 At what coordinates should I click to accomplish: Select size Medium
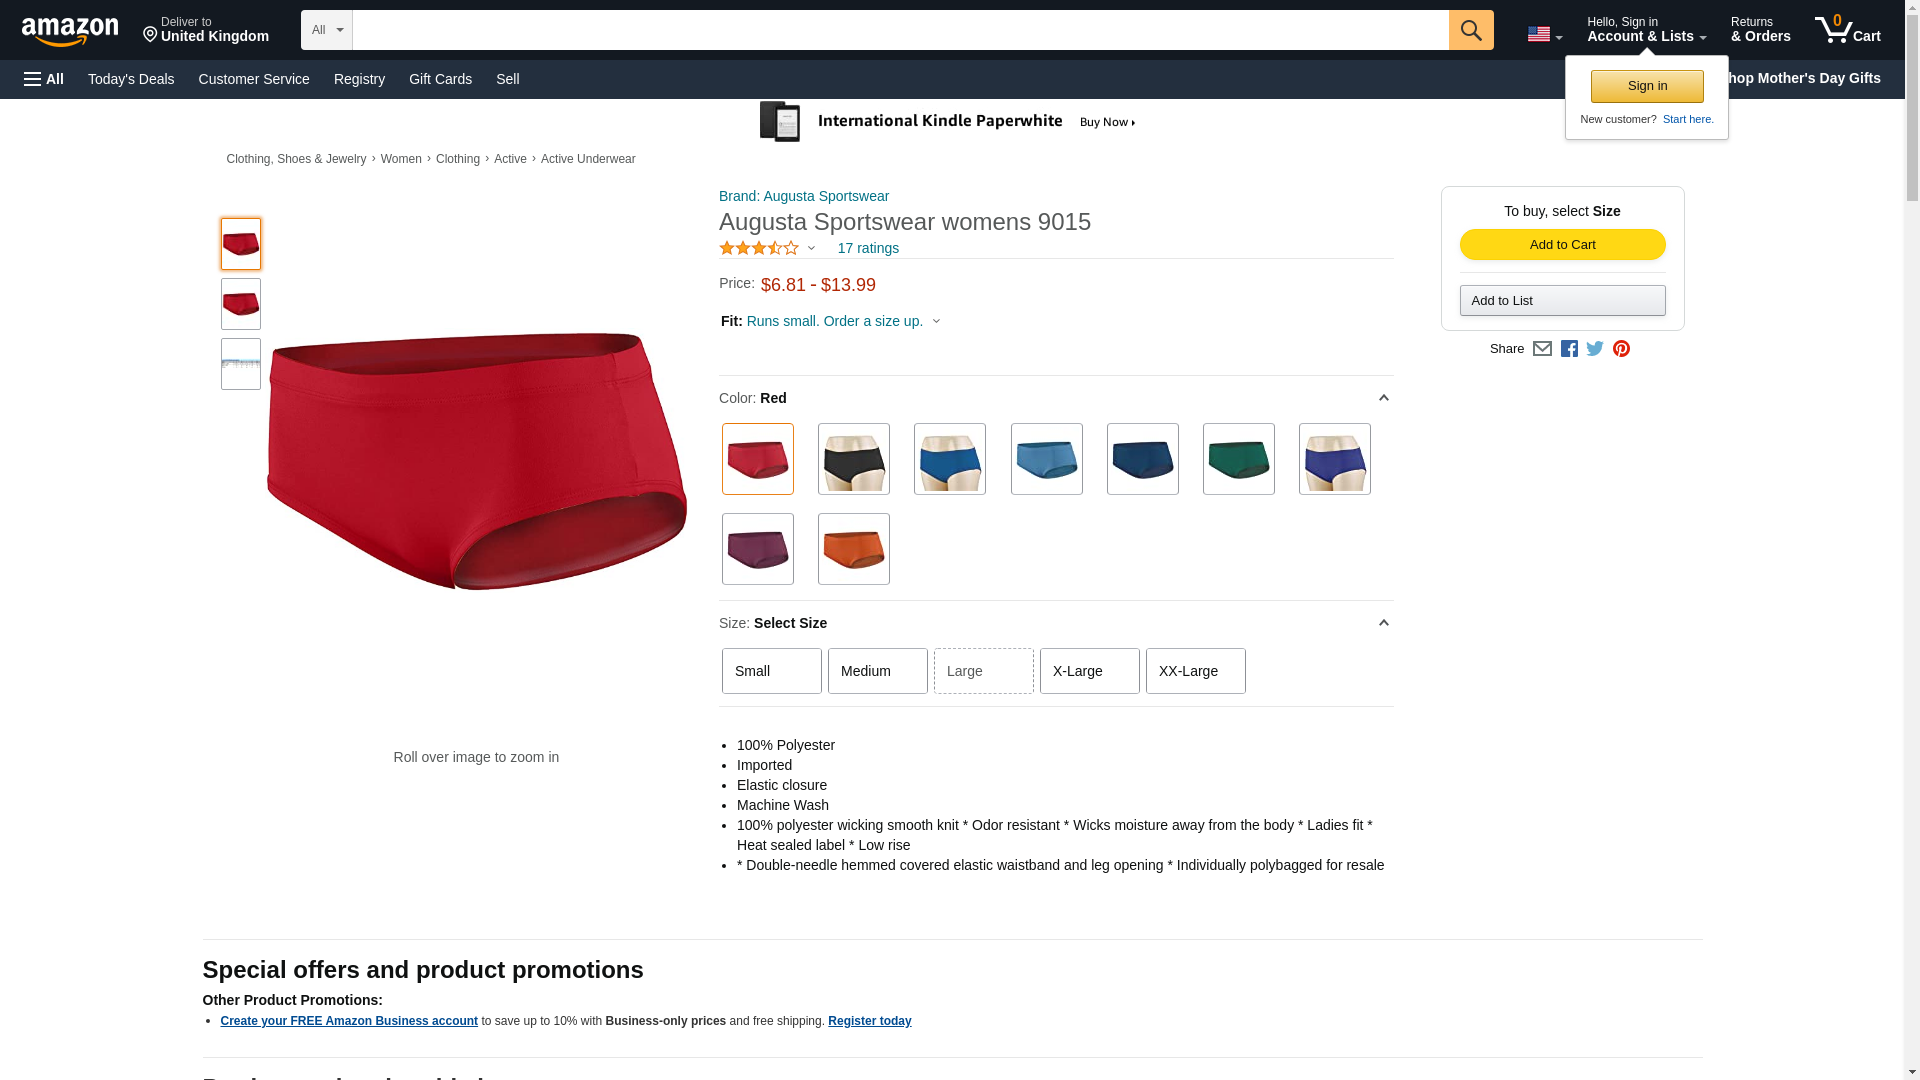877,671
